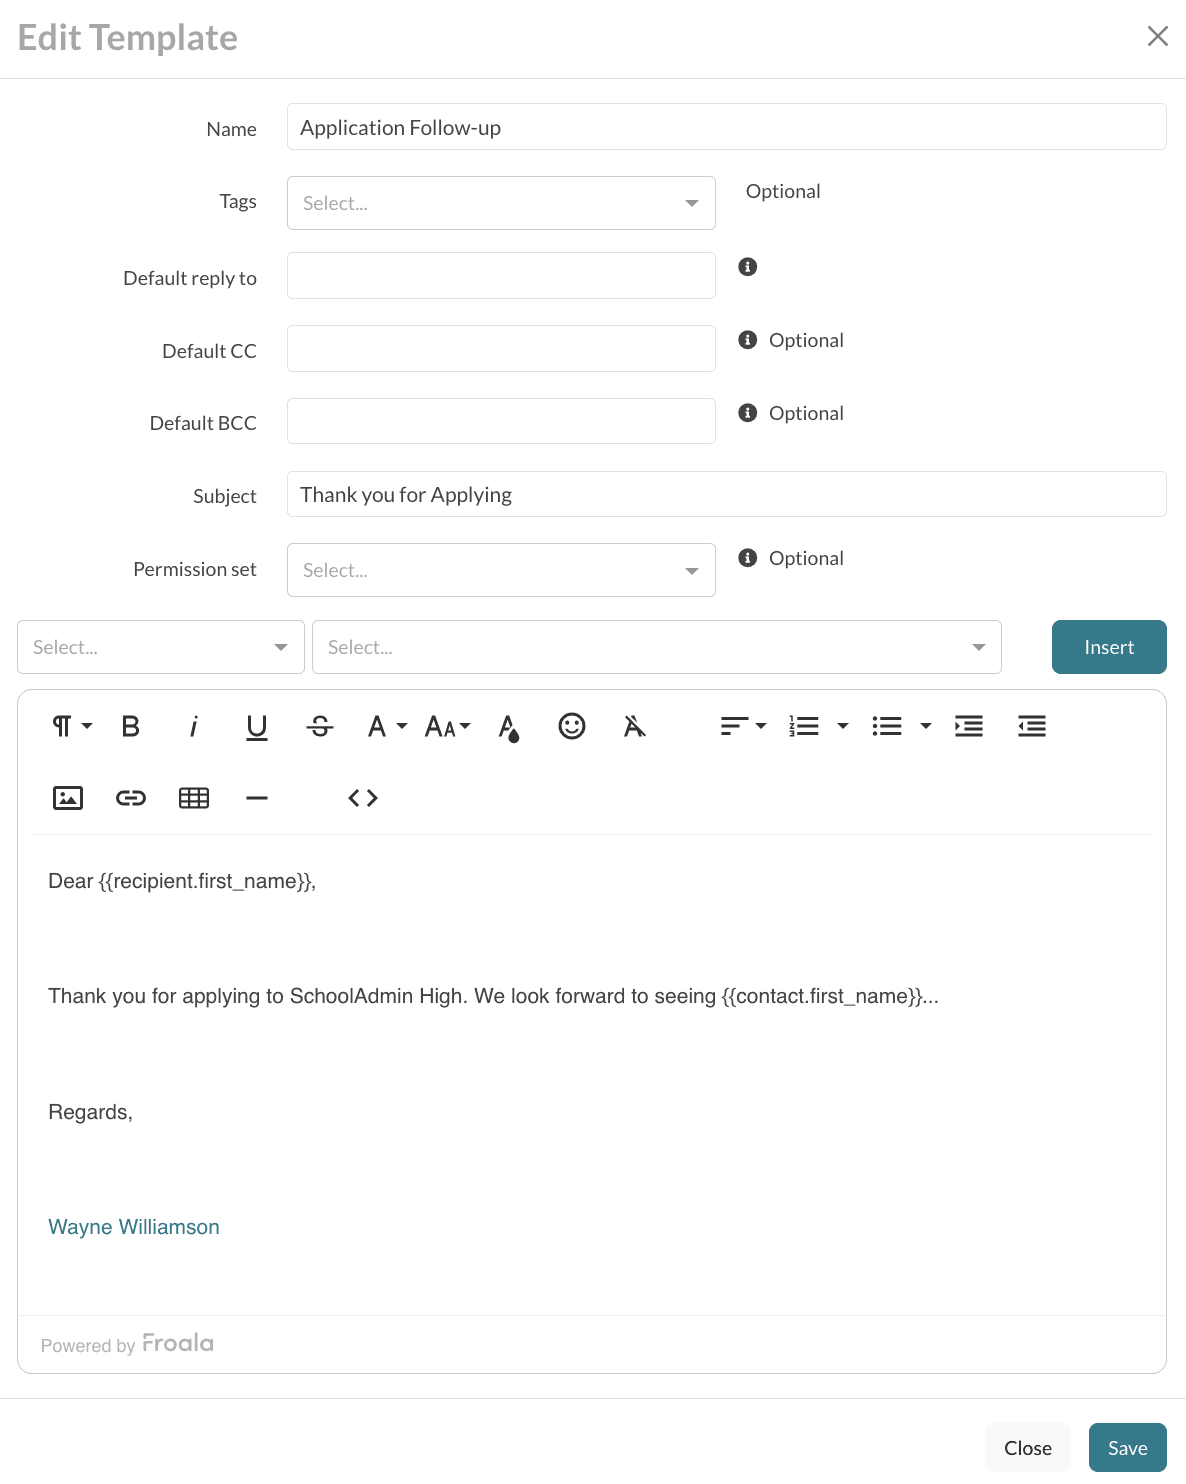This screenshot has width=1186, height=1484.
Task: Toggle underline text formatting
Action: click(x=257, y=727)
